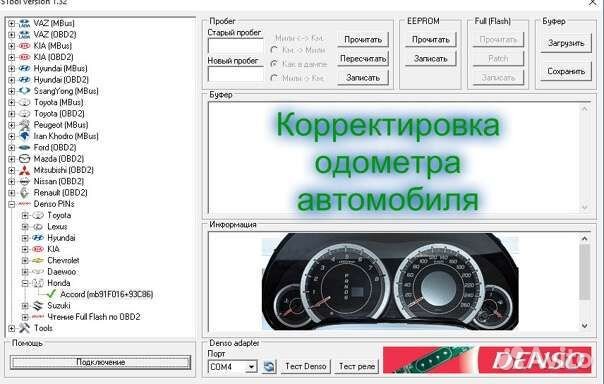Click the VAZ (MBus) Lada logo icon
Screen dimensions: 604x384
(24, 23)
